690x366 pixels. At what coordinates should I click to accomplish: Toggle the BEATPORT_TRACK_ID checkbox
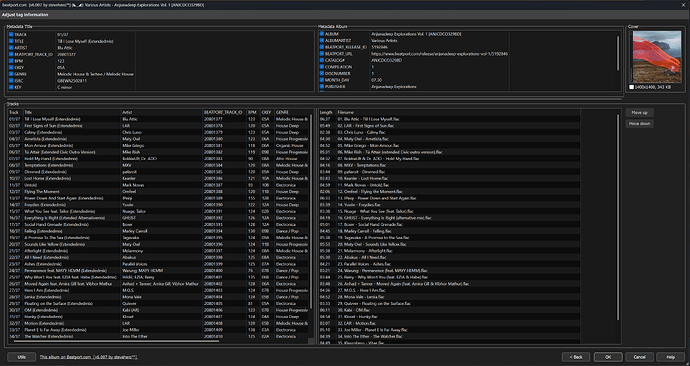click(x=11, y=54)
